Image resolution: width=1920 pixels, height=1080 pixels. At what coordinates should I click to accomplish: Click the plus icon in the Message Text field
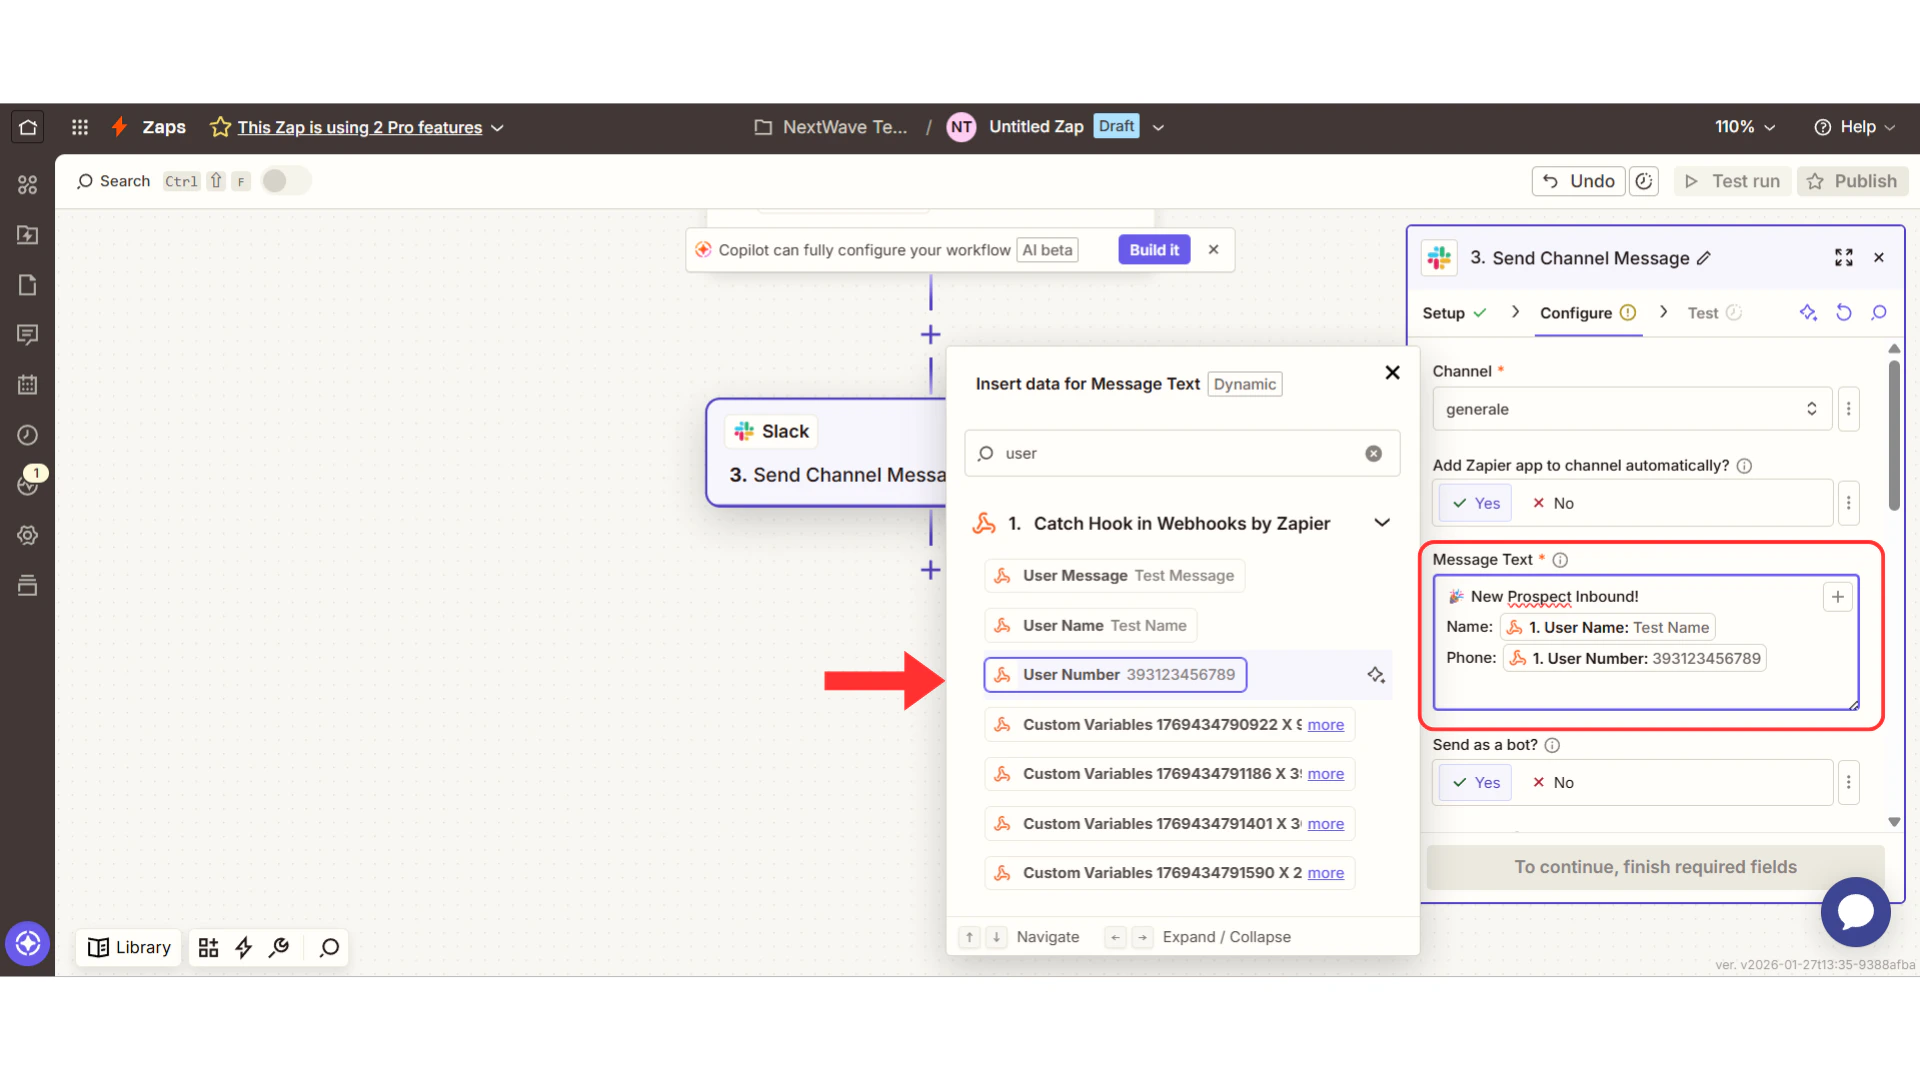click(1837, 597)
